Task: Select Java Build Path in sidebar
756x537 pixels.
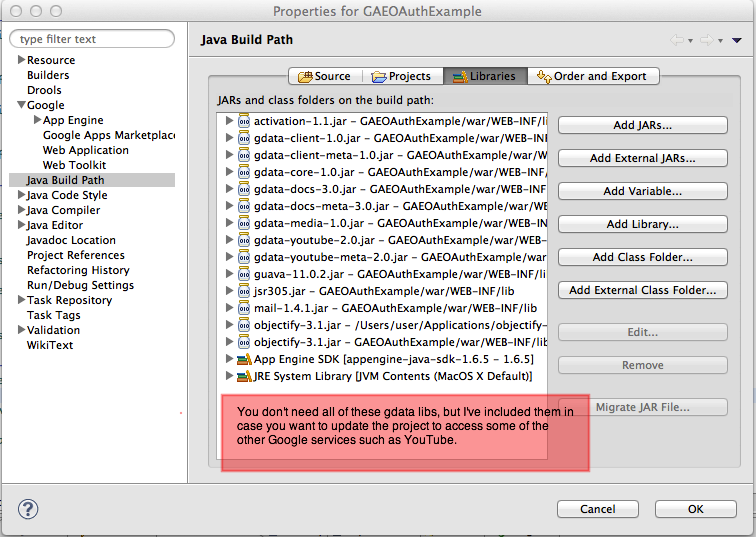Action: [x=66, y=180]
